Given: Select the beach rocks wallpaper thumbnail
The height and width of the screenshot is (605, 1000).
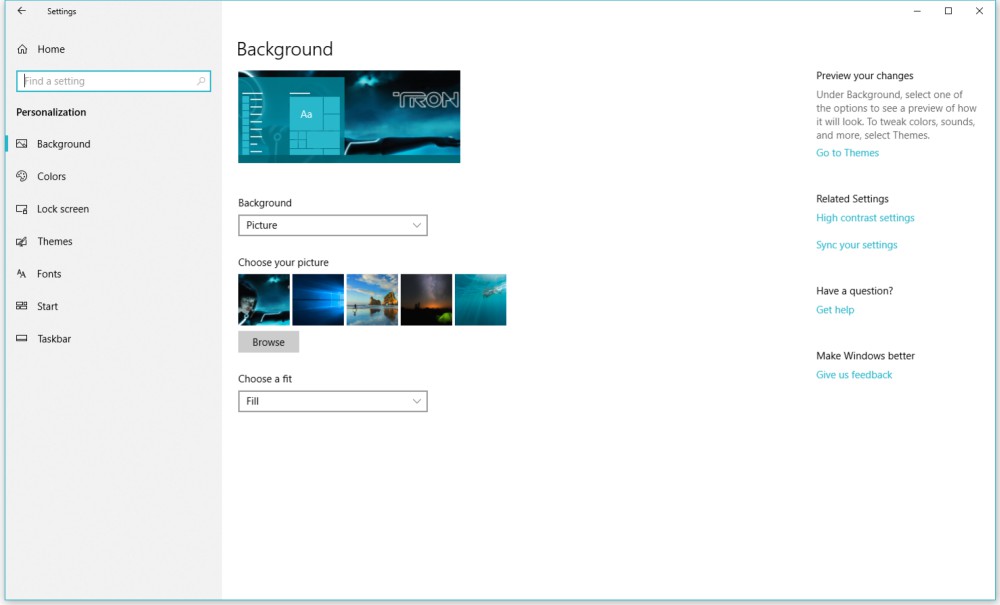Looking at the screenshot, I should point(372,300).
